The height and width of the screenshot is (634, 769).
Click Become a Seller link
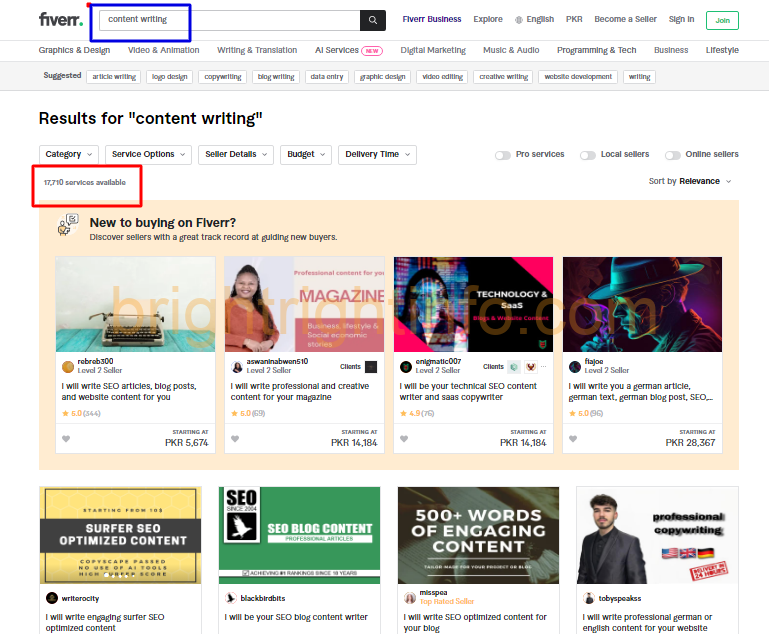click(x=625, y=19)
